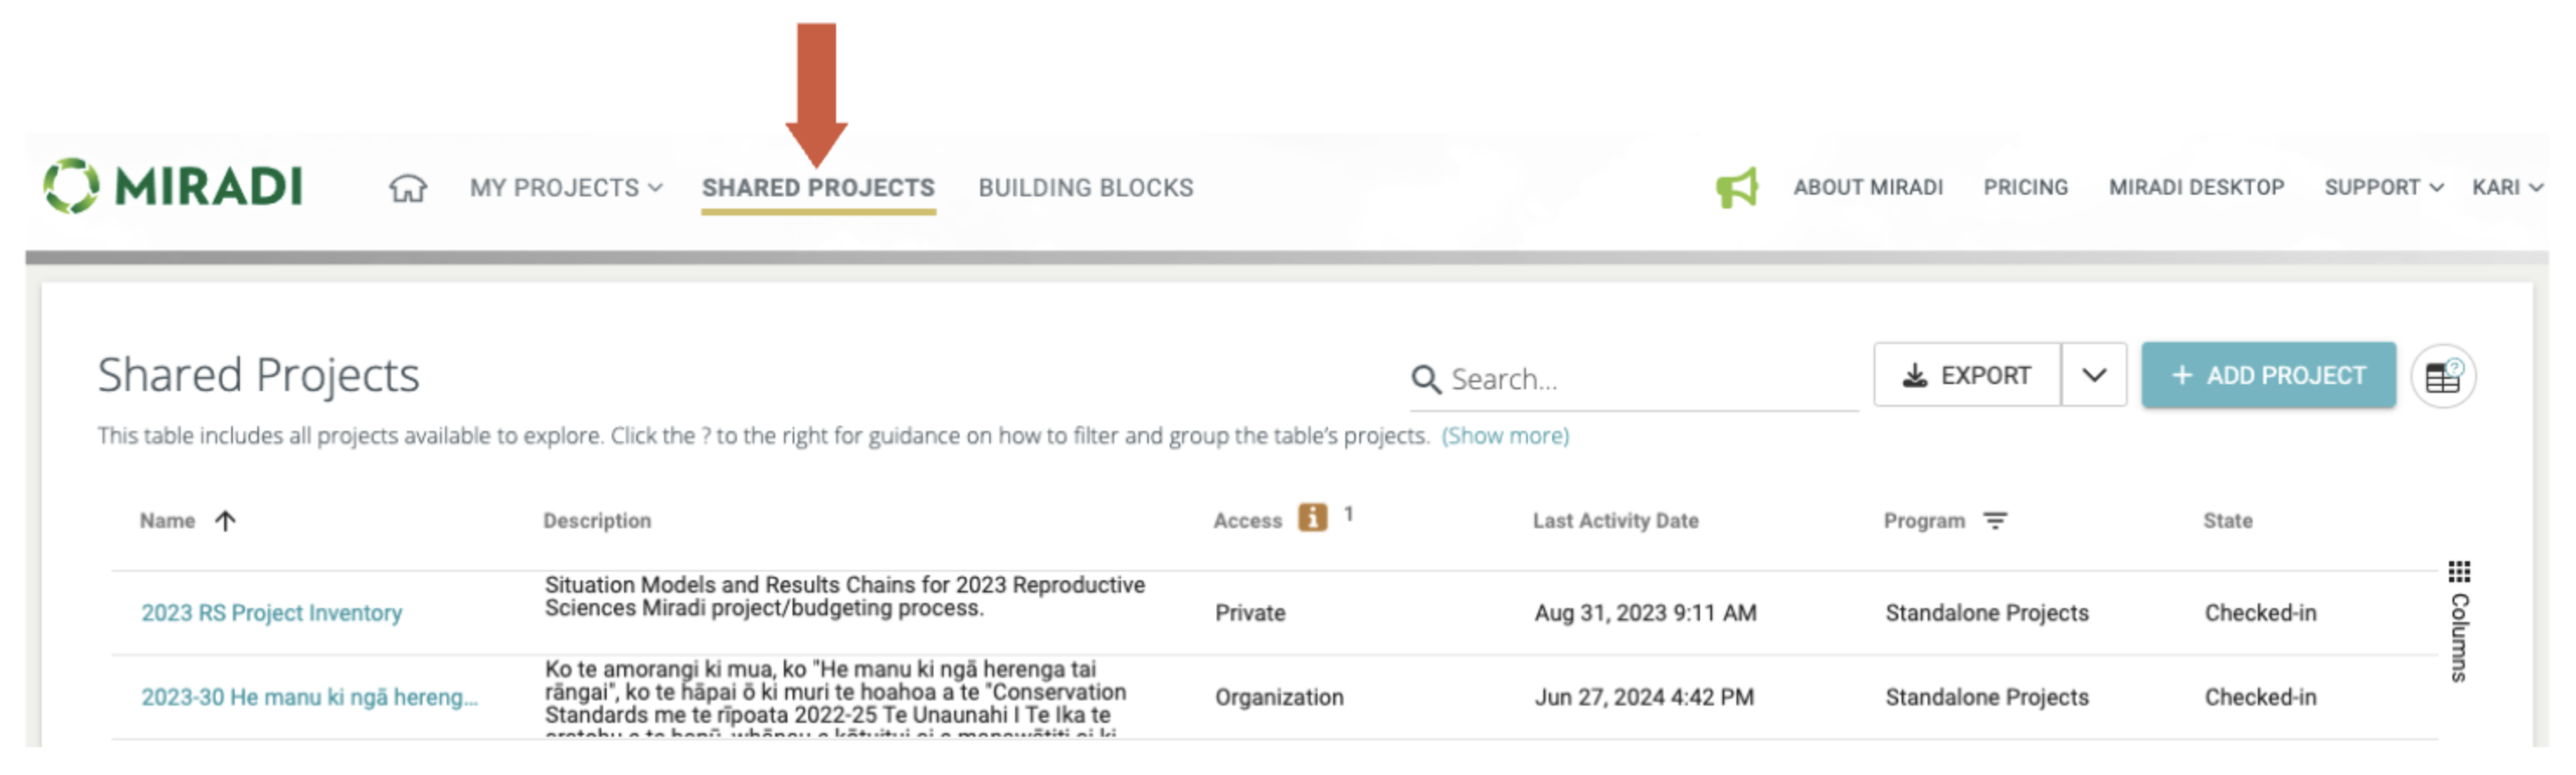Viewport: 2576px width, 775px height.
Task: Click the Access column info icon
Action: point(1312,518)
